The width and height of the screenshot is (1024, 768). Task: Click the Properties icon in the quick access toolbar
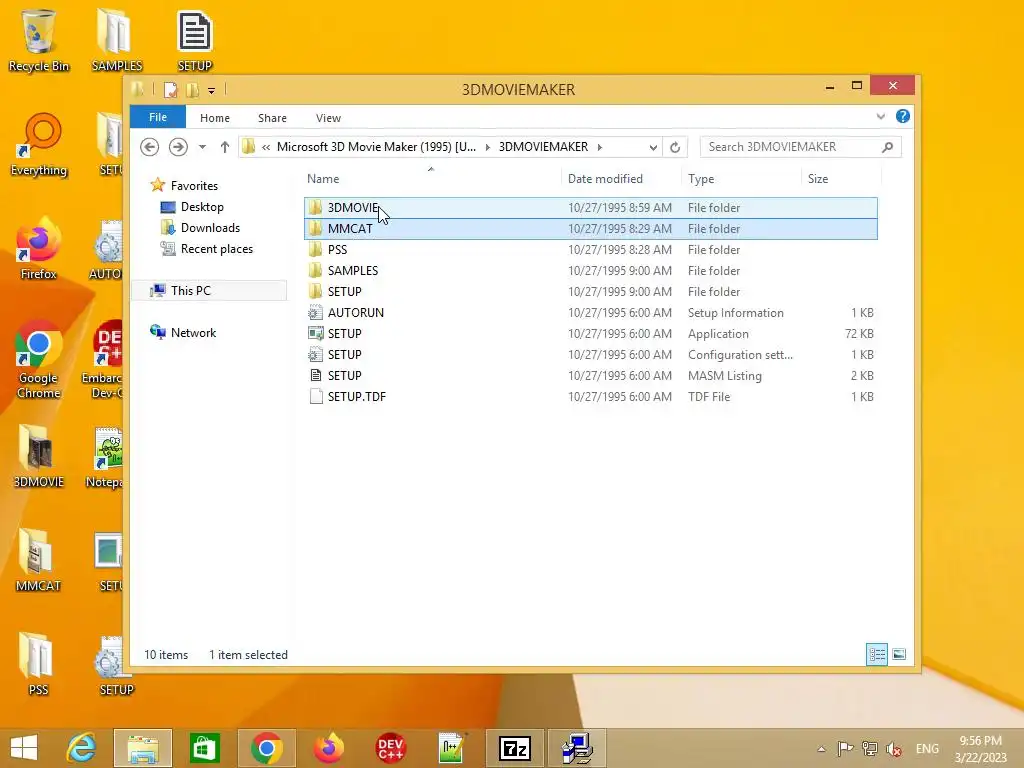click(x=170, y=89)
